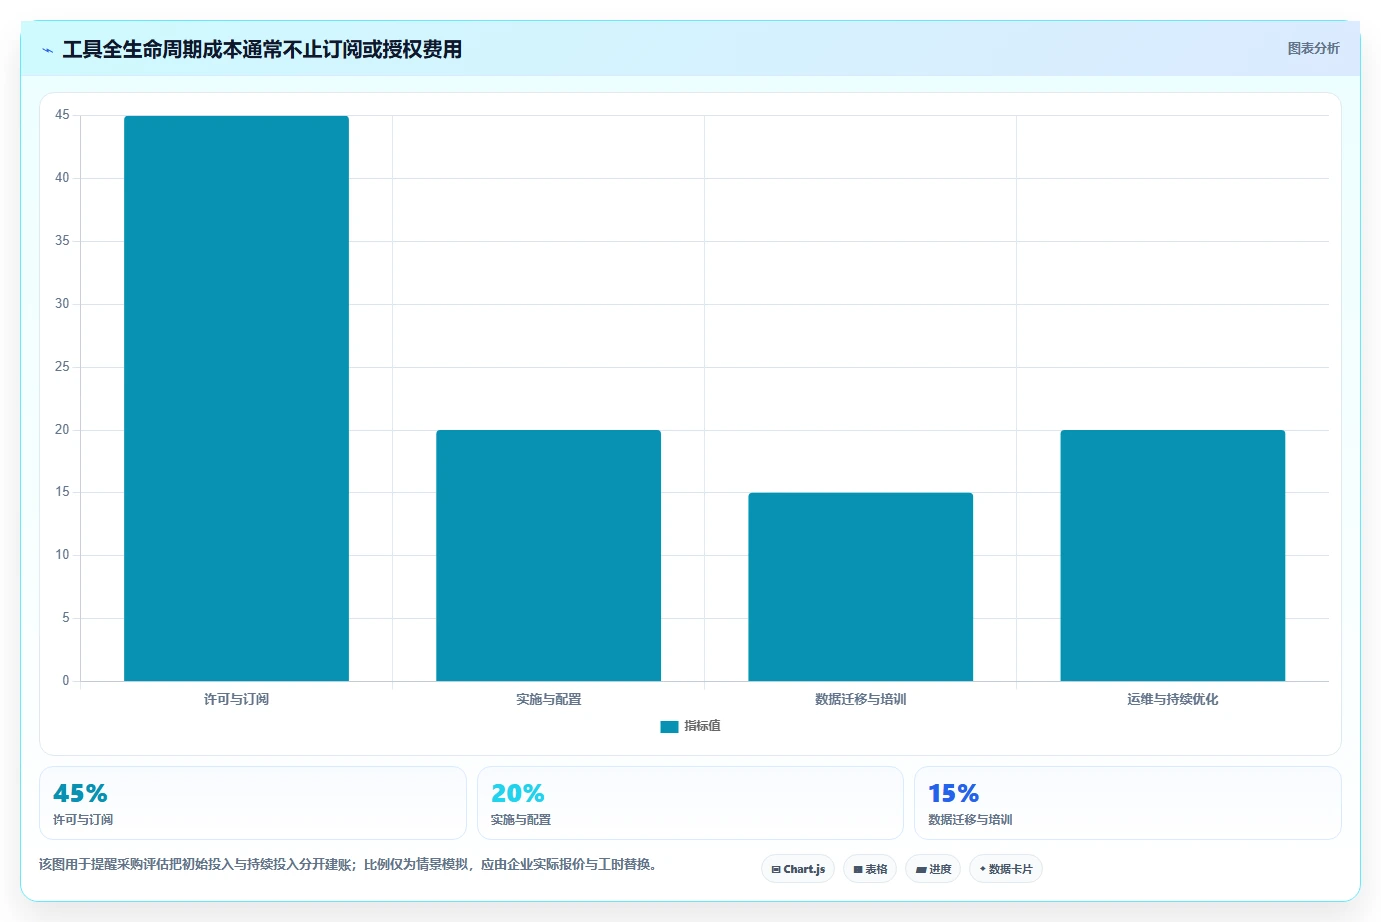
Task: Open the 图表分析 label in the header
Action: point(1313,48)
